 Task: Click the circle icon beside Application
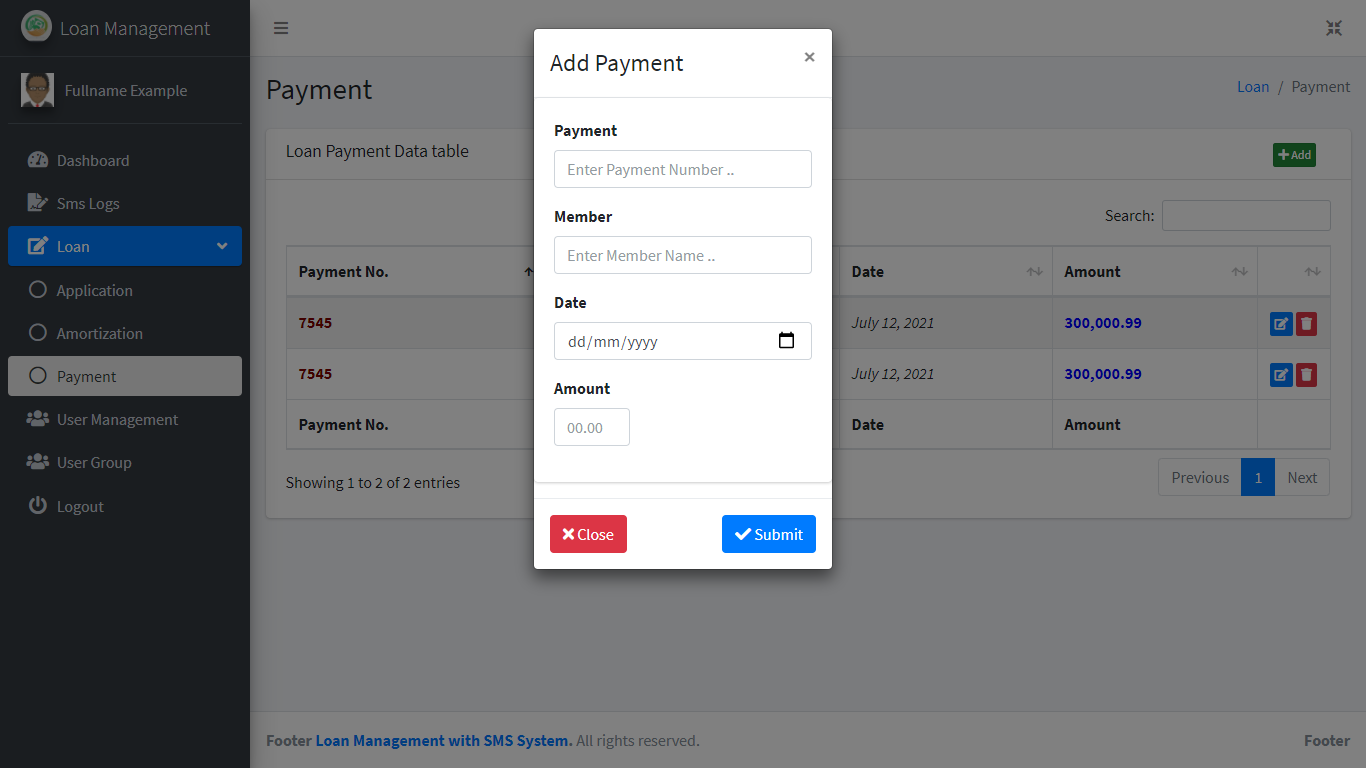38,290
